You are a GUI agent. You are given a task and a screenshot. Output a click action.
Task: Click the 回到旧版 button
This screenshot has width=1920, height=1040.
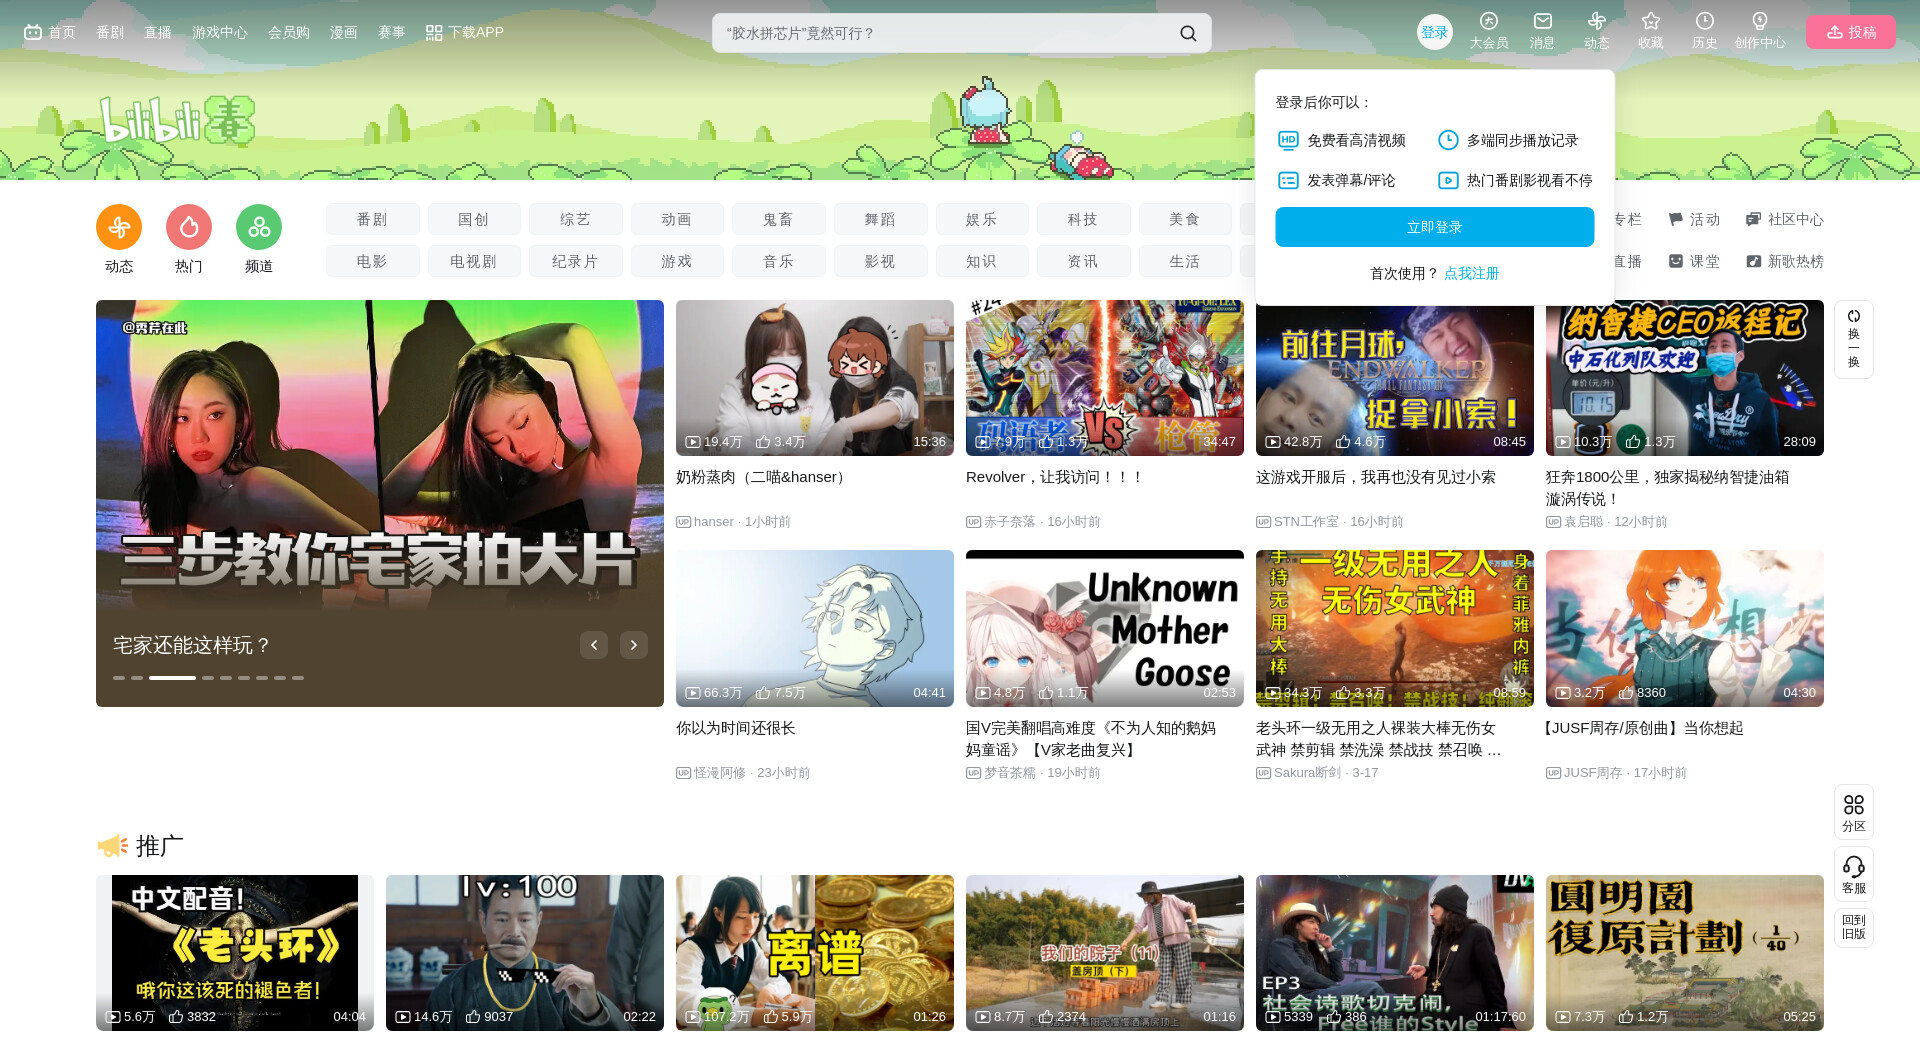1854,927
